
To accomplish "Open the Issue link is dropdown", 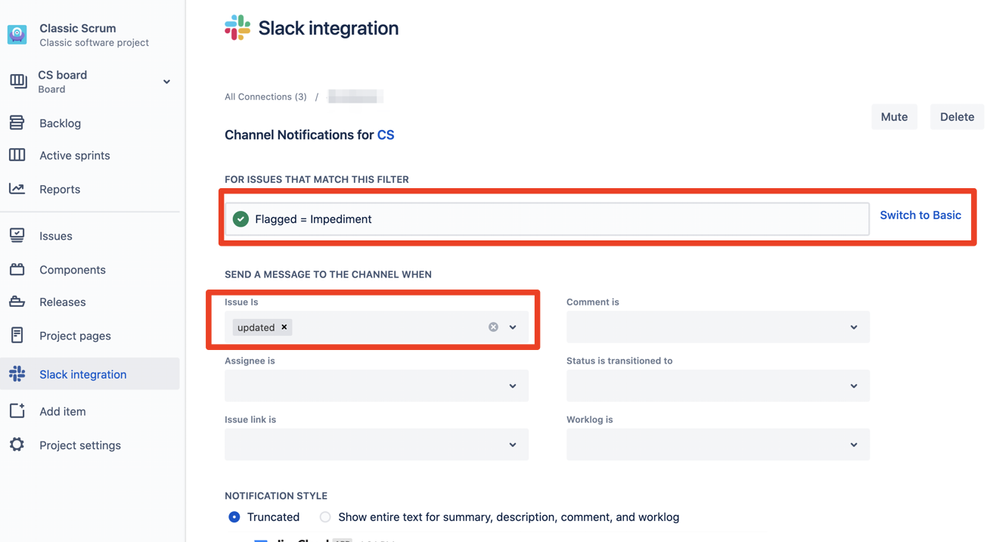I will click(x=376, y=444).
